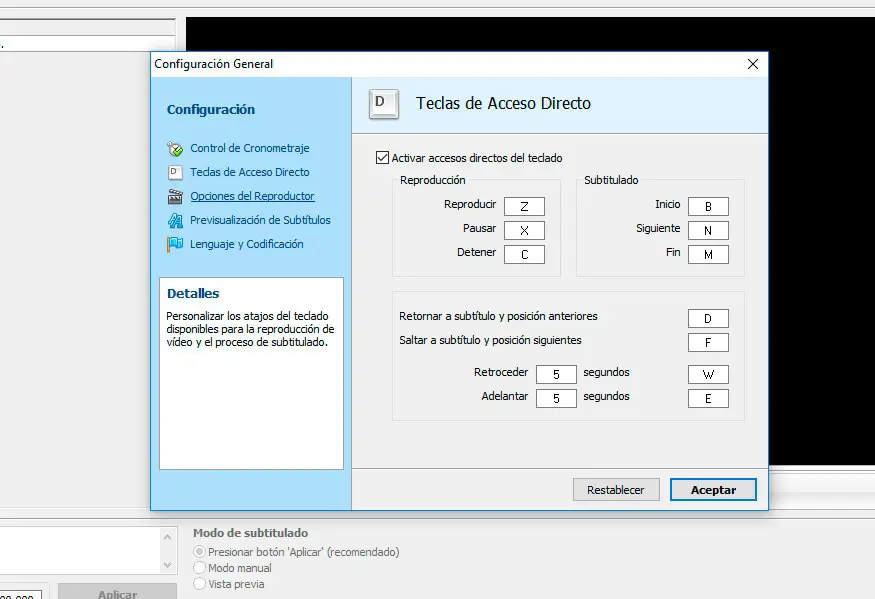Click the Reproducción group label
The width and height of the screenshot is (875, 599).
pos(432,180)
